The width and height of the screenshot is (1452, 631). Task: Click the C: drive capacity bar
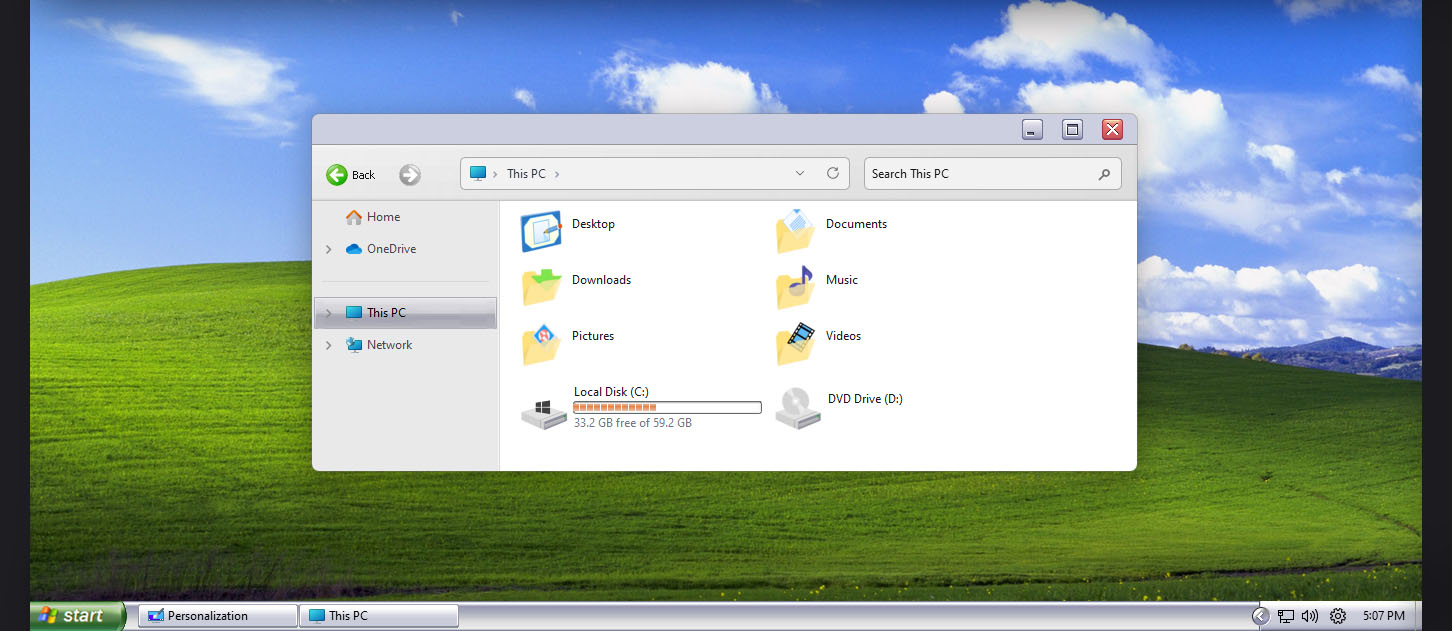666,407
